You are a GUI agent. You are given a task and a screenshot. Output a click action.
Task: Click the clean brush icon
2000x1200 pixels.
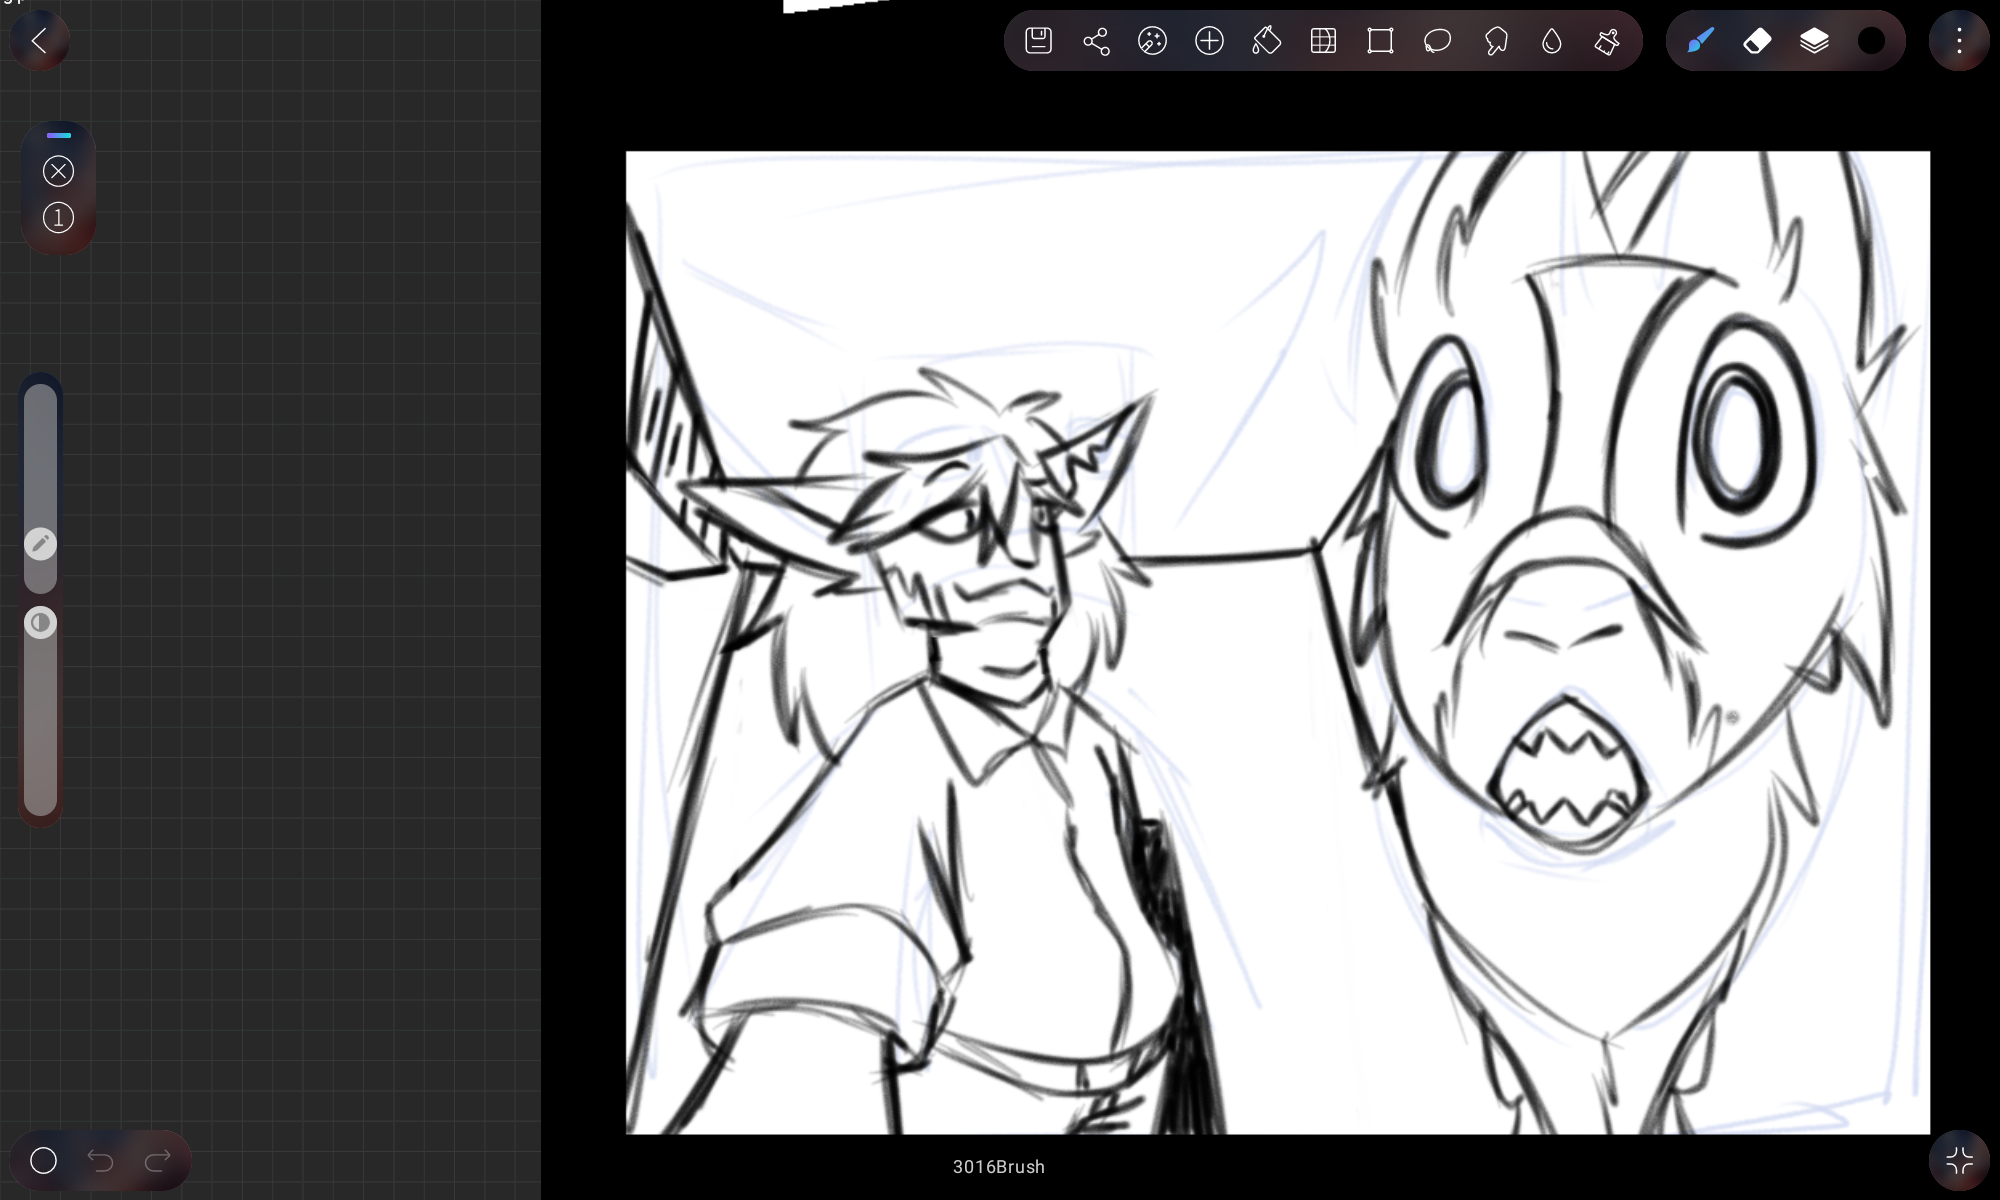click(1607, 41)
